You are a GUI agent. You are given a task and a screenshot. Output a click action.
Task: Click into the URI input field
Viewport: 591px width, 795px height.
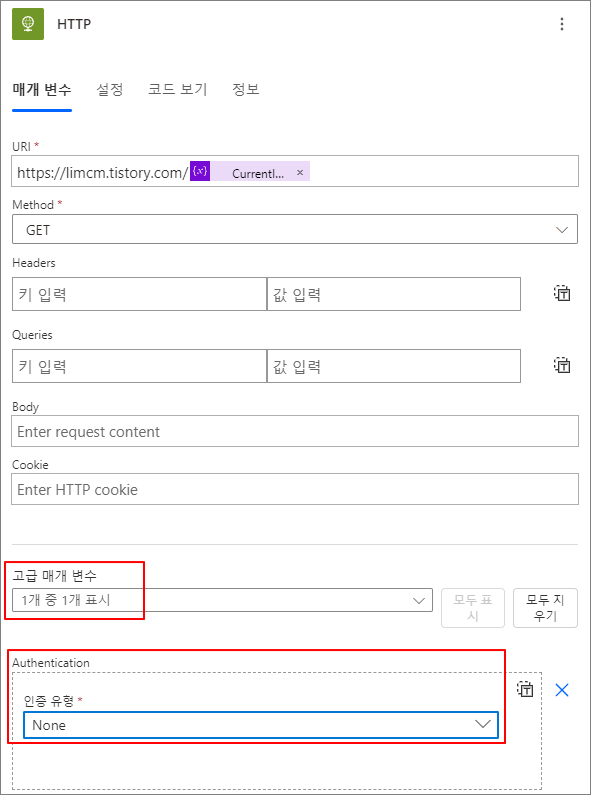pyautogui.click(x=295, y=171)
